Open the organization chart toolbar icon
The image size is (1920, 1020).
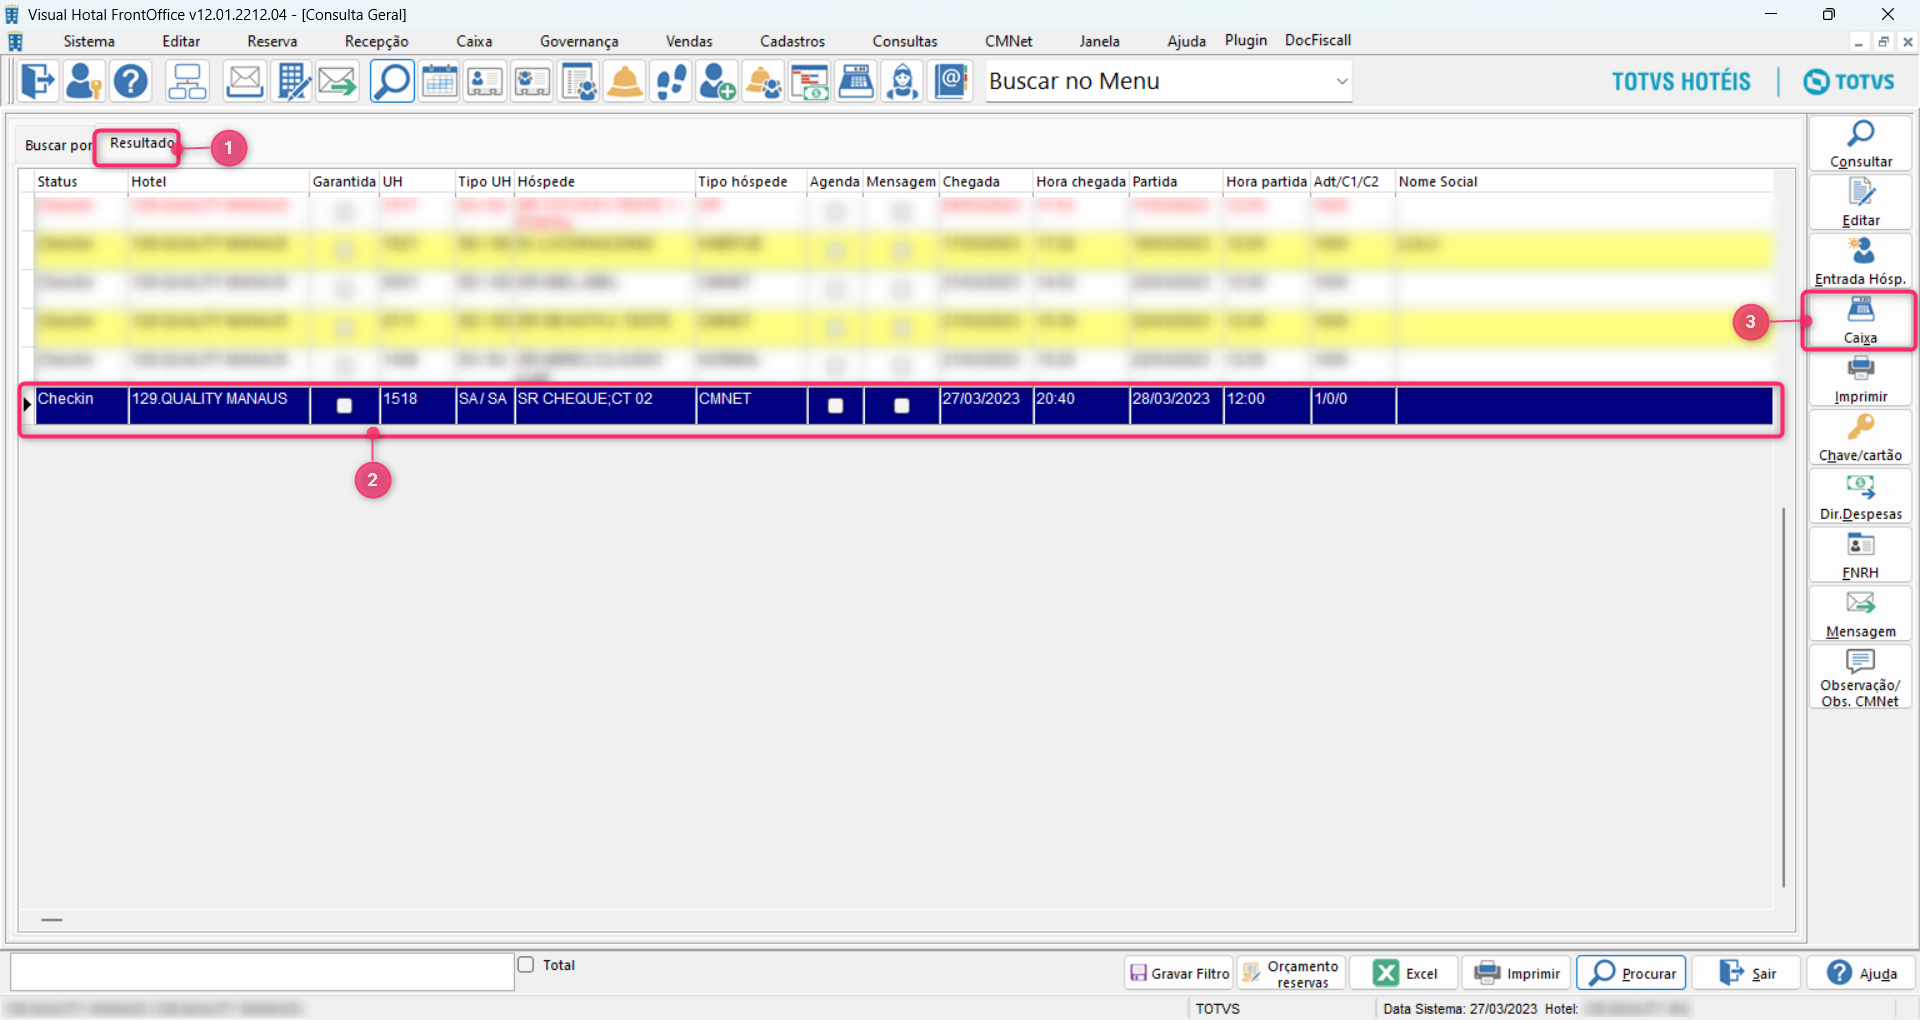tap(187, 81)
